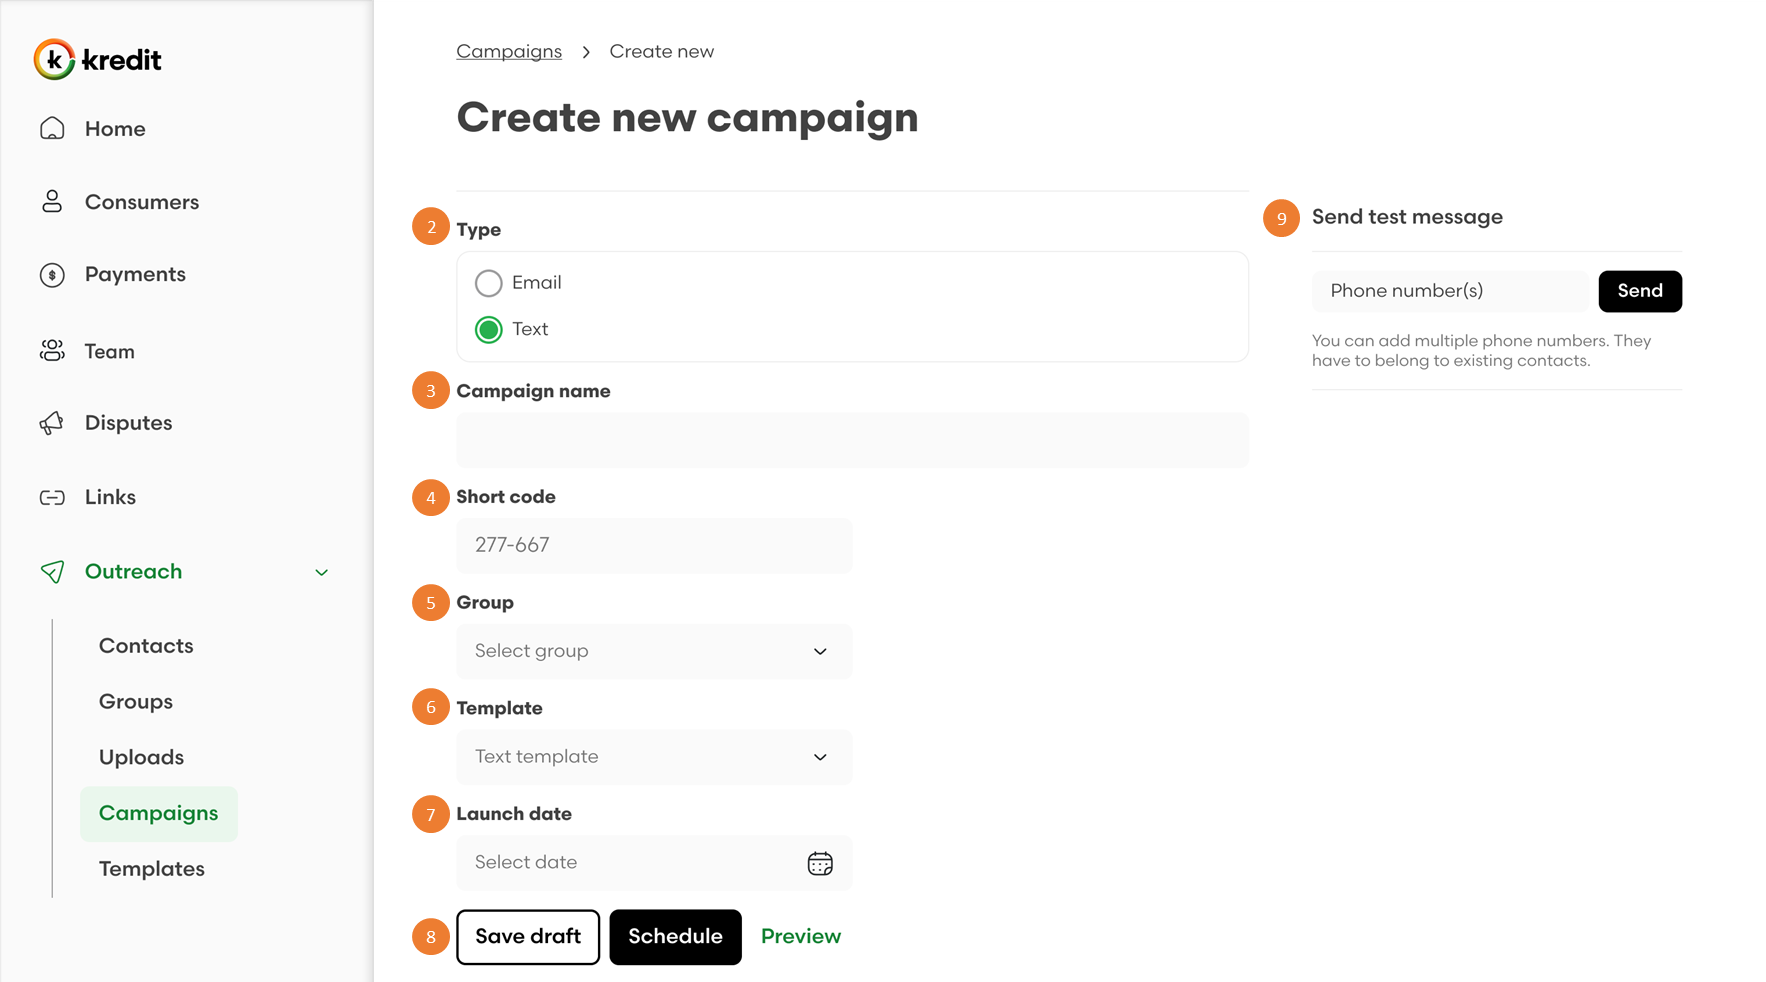The width and height of the screenshot is (1766, 982).
Task: Click the Payments dollar coin icon
Action: click(52, 275)
